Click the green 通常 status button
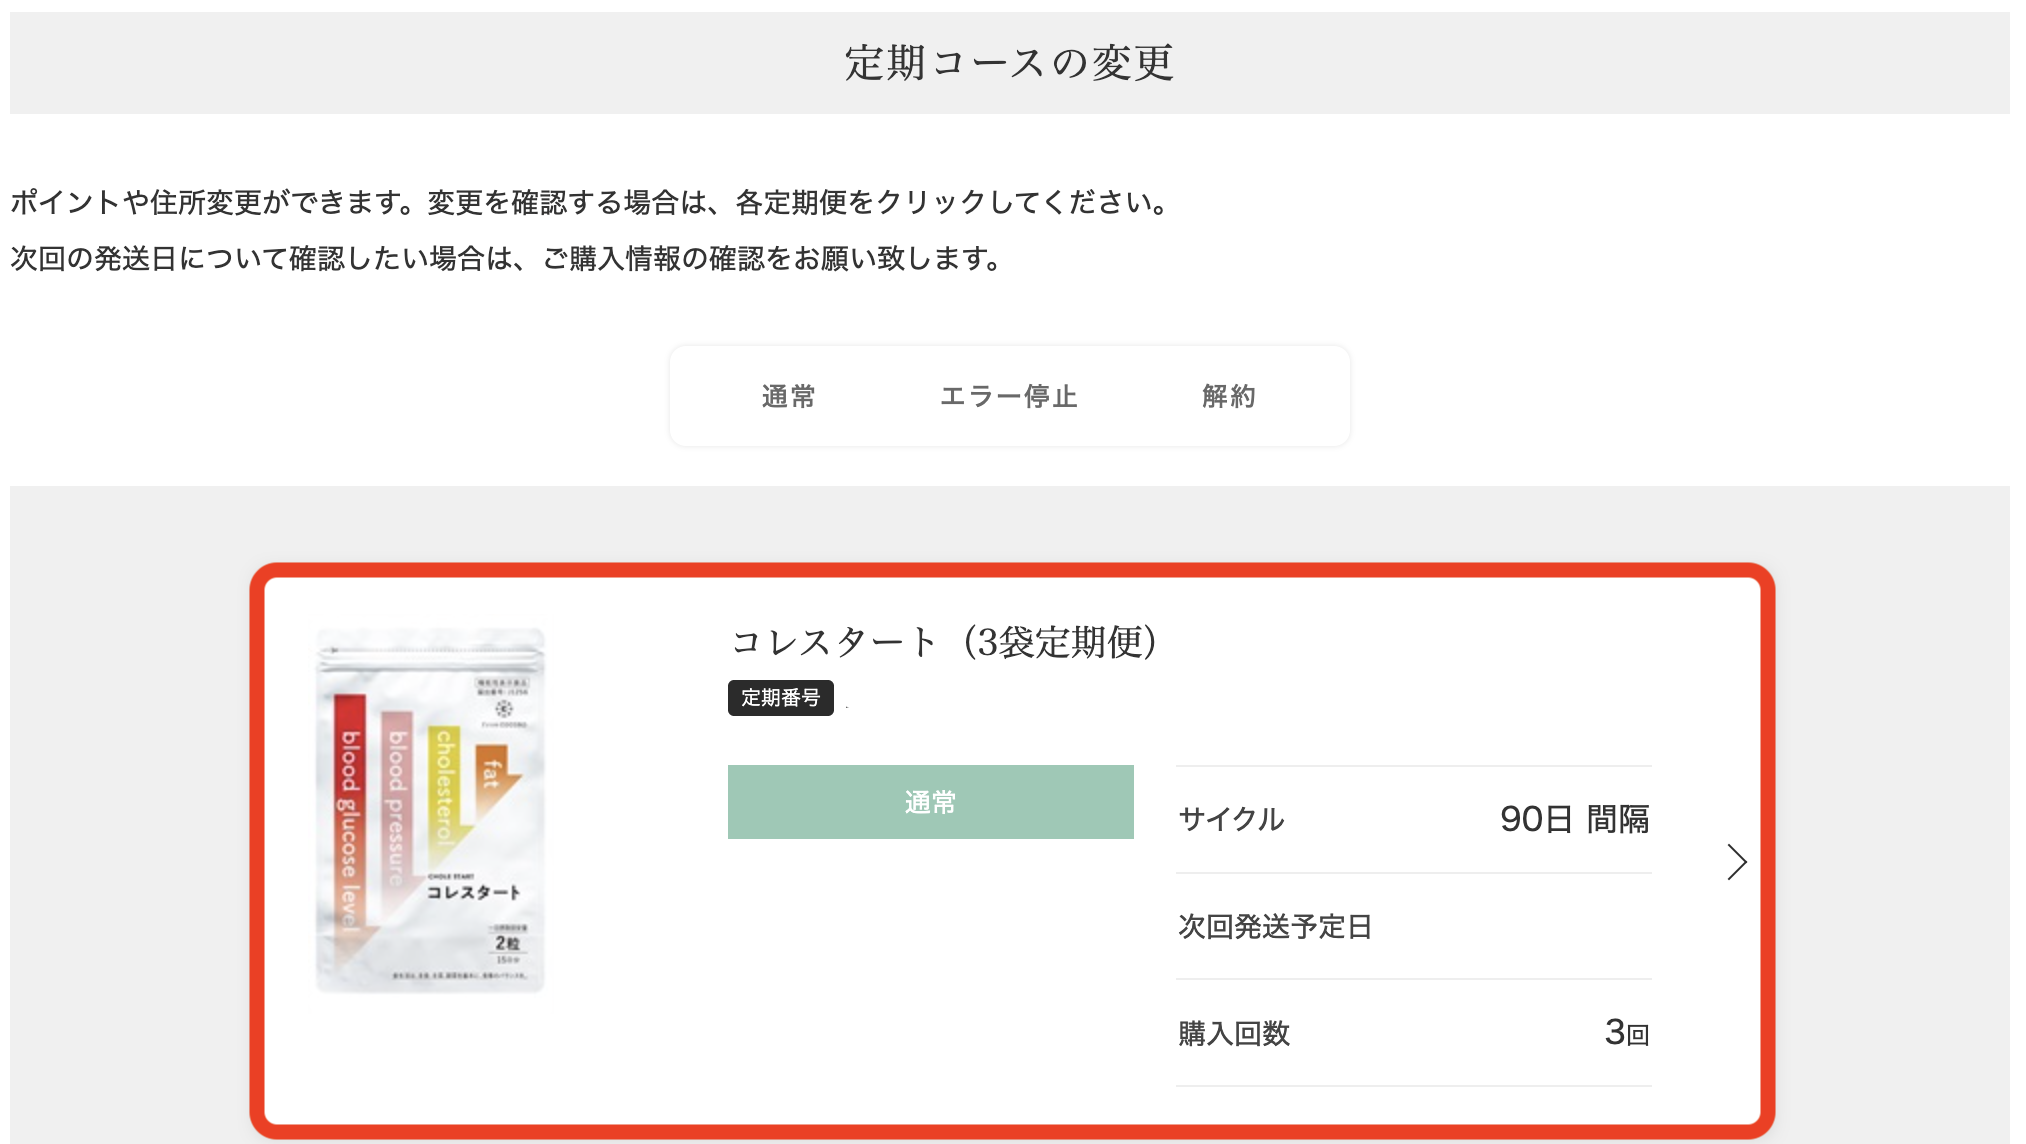The image size is (2026, 1144). pos(930,802)
